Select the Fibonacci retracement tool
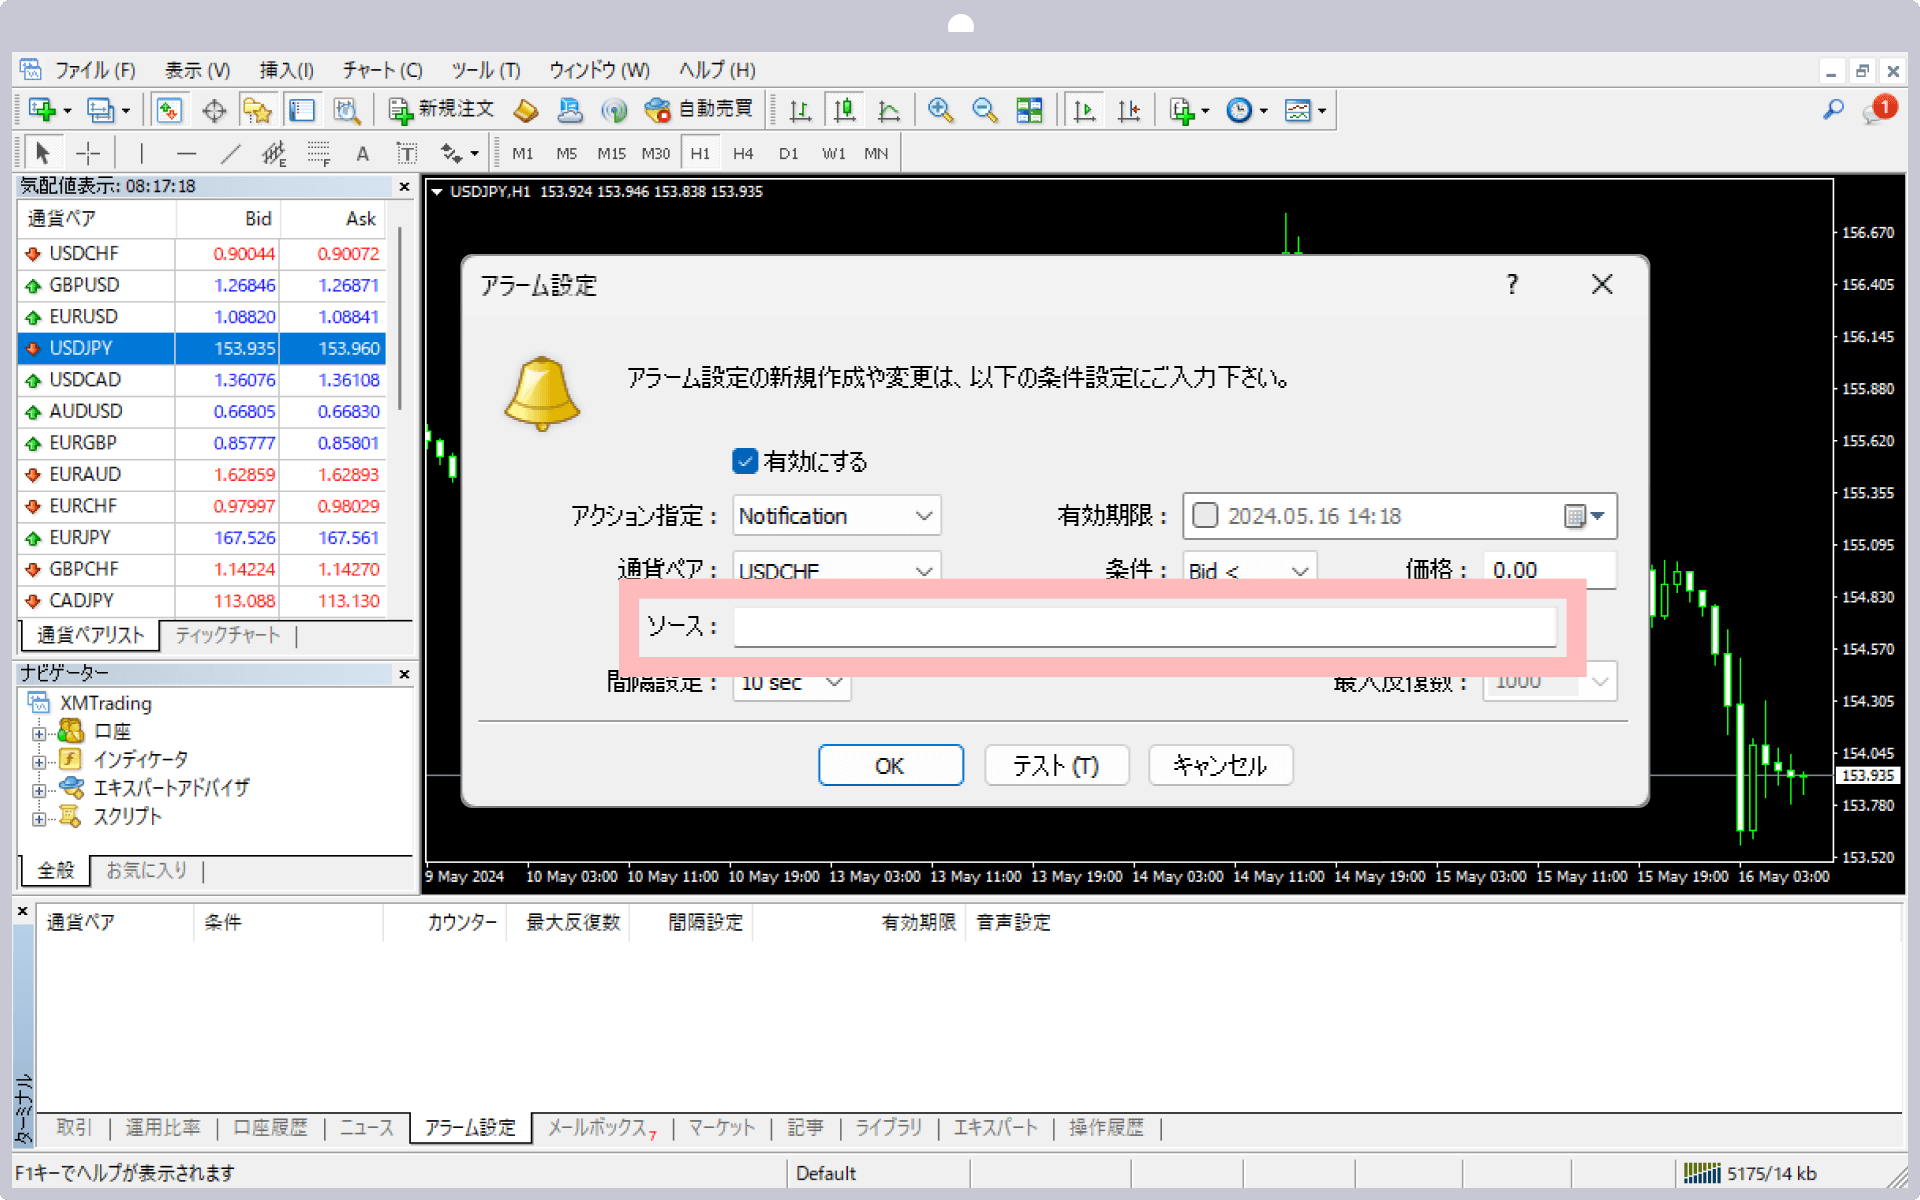 [x=318, y=153]
